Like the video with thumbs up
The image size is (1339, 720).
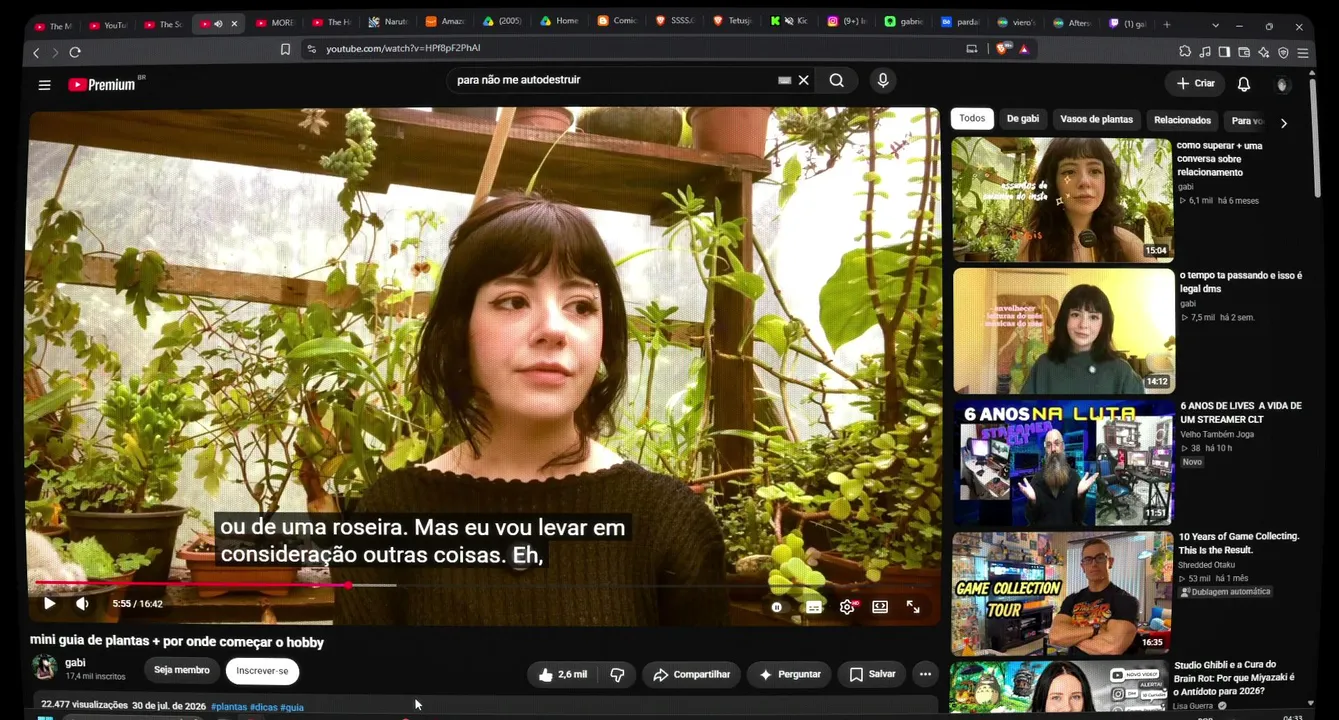pyautogui.click(x=562, y=675)
